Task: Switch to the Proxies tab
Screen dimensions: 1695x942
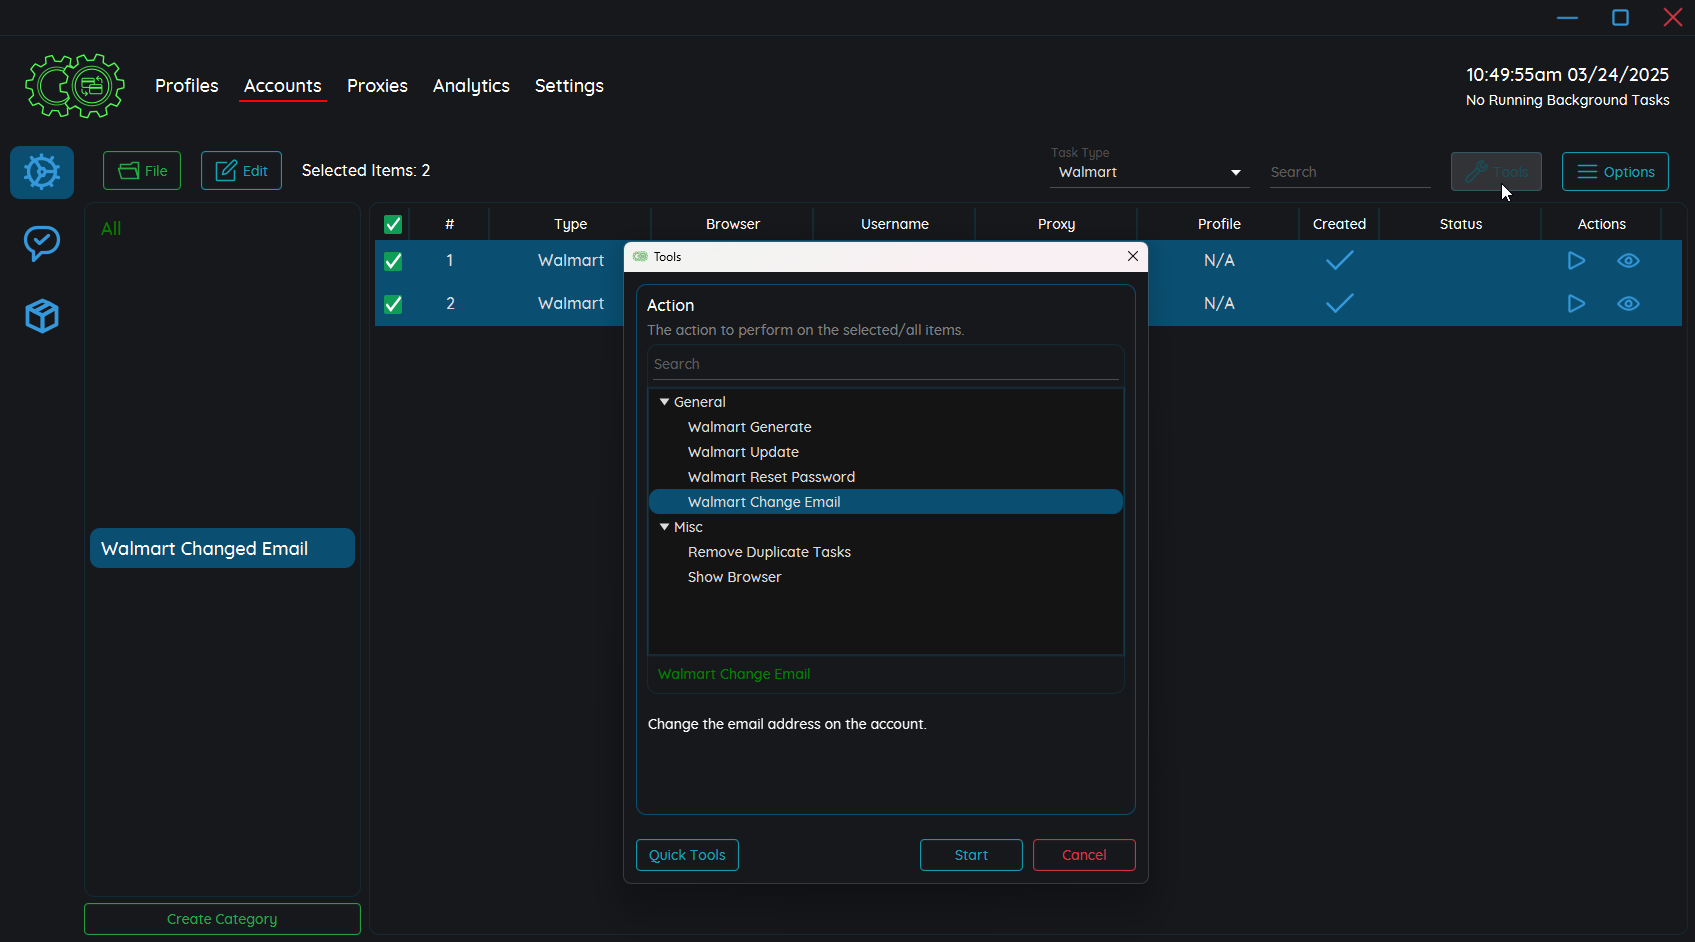Action: 377,86
